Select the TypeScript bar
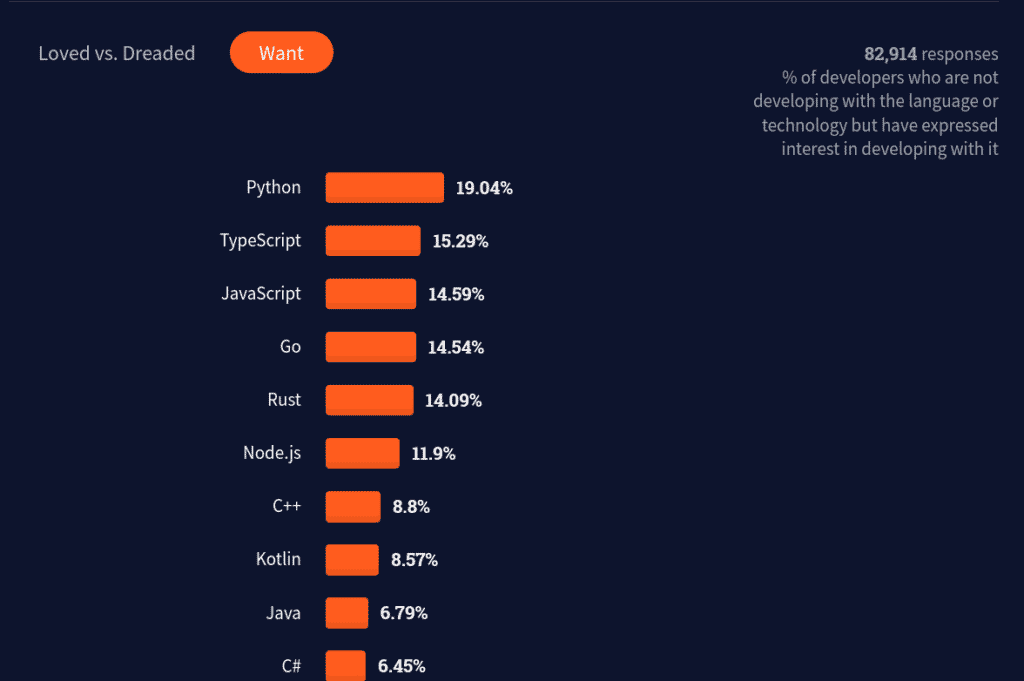Image resolution: width=1024 pixels, height=681 pixels. coord(372,240)
